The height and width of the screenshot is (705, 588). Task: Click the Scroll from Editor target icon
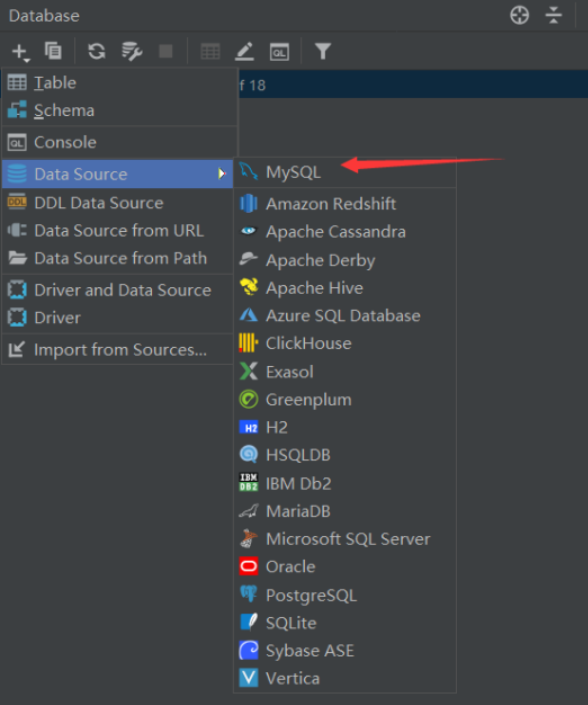519,15
